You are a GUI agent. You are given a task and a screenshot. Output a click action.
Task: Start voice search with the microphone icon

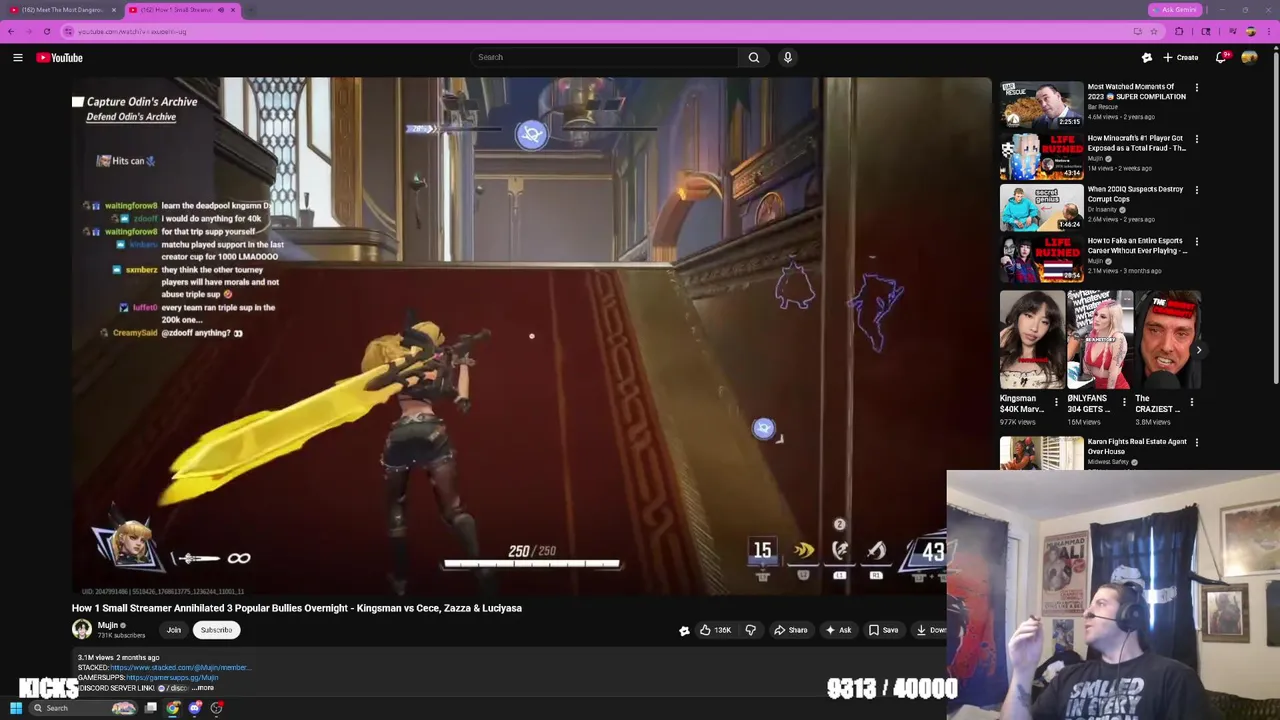(x=788, y=57)
